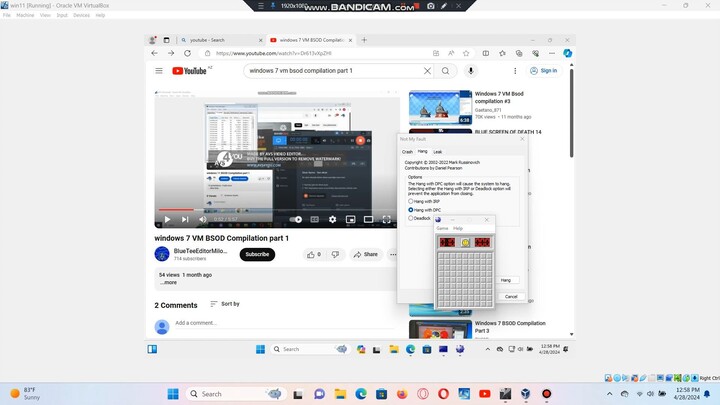Open the comments 'Sort by' dropdown
The width and height of the screenshot is (720, 405).
point(225,304)
